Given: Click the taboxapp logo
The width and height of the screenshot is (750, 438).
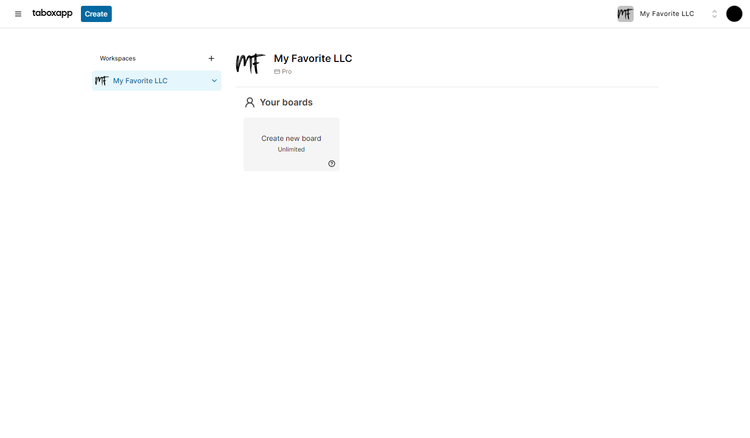Looking at the screenshot, I should point(52,14).
